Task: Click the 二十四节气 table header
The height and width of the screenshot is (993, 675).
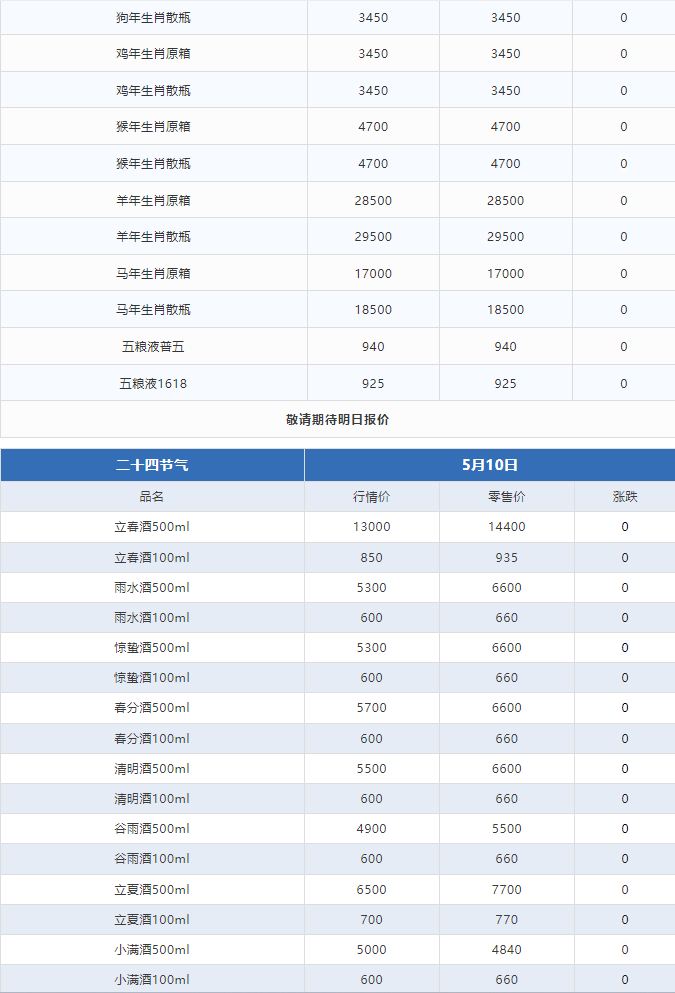Action: (x=152, y=465)
